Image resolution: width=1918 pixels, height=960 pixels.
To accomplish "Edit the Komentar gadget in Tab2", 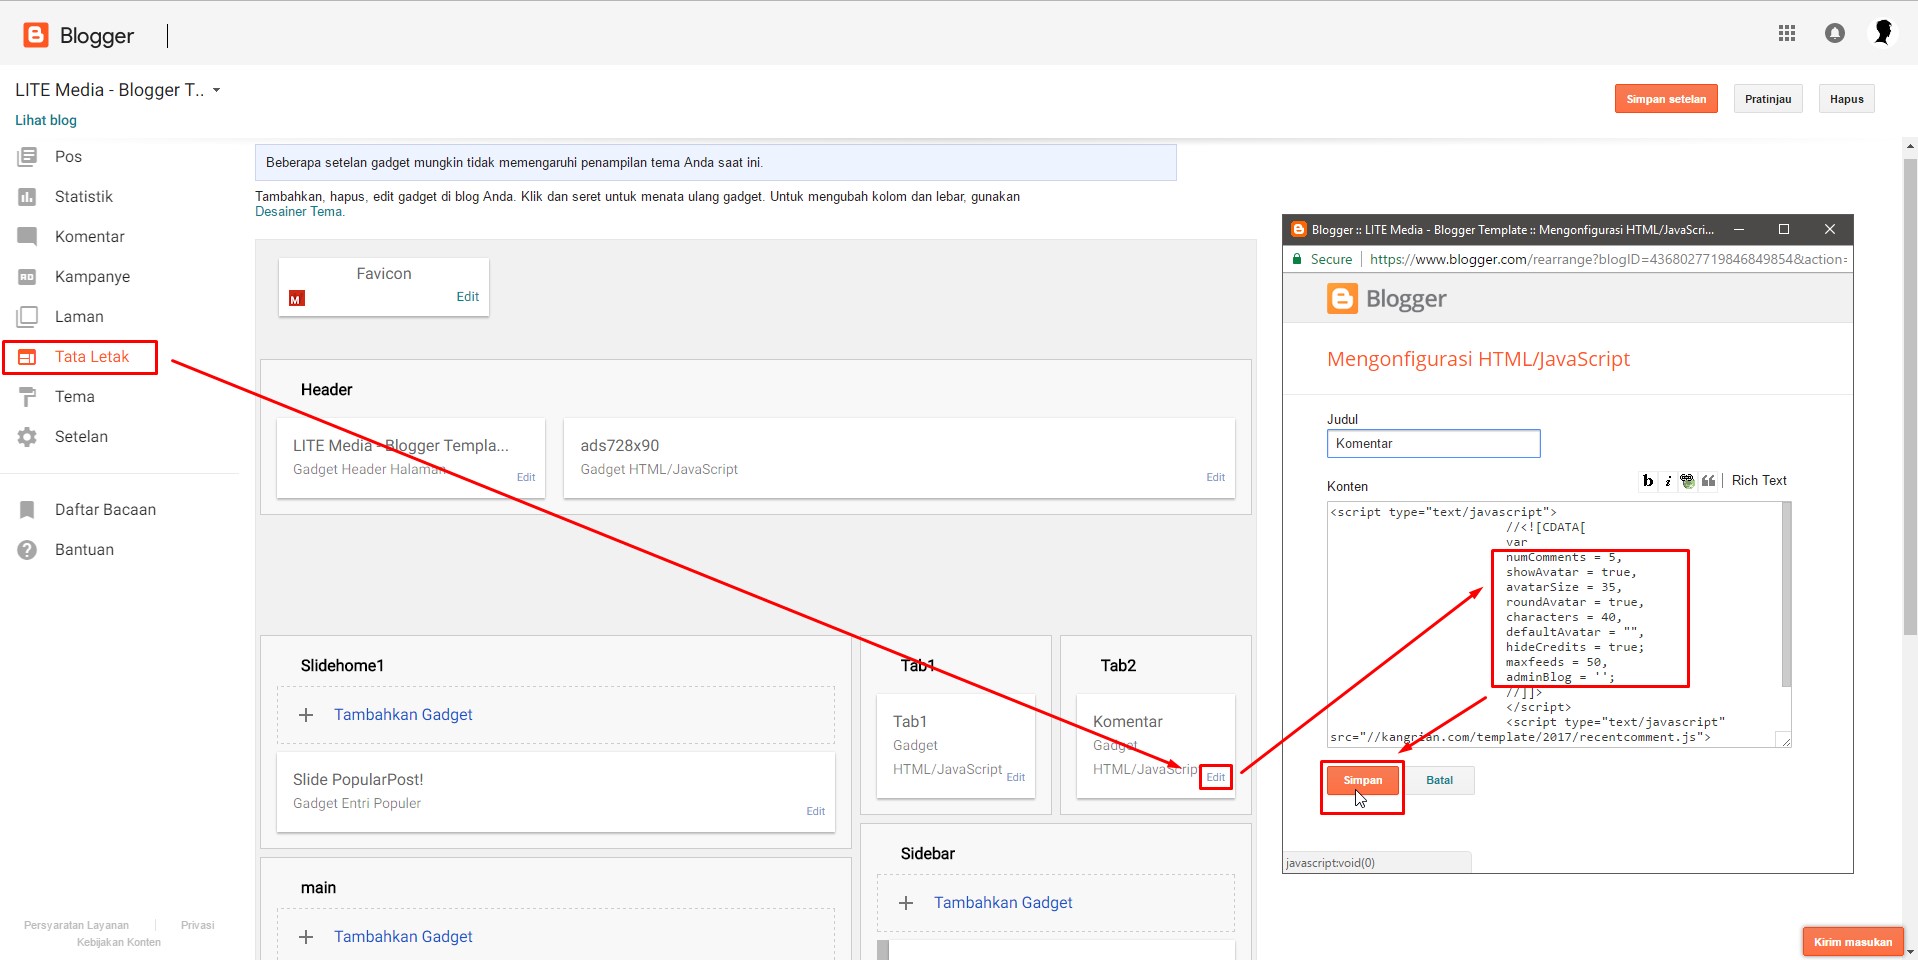I will point(1216,777).
